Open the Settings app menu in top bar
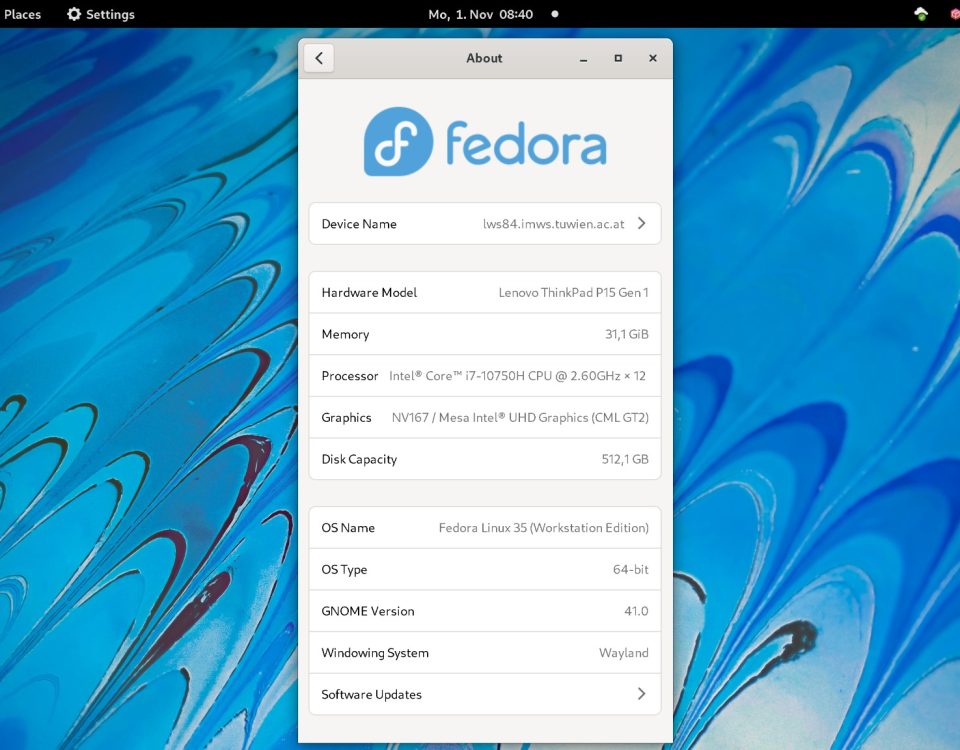 (101, 14)
